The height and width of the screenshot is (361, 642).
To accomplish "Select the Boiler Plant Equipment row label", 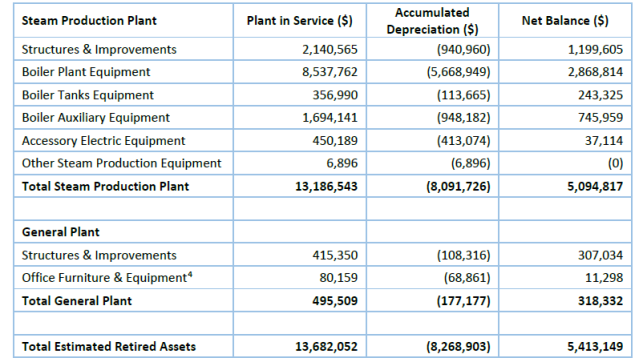I will tap(86, 72).
